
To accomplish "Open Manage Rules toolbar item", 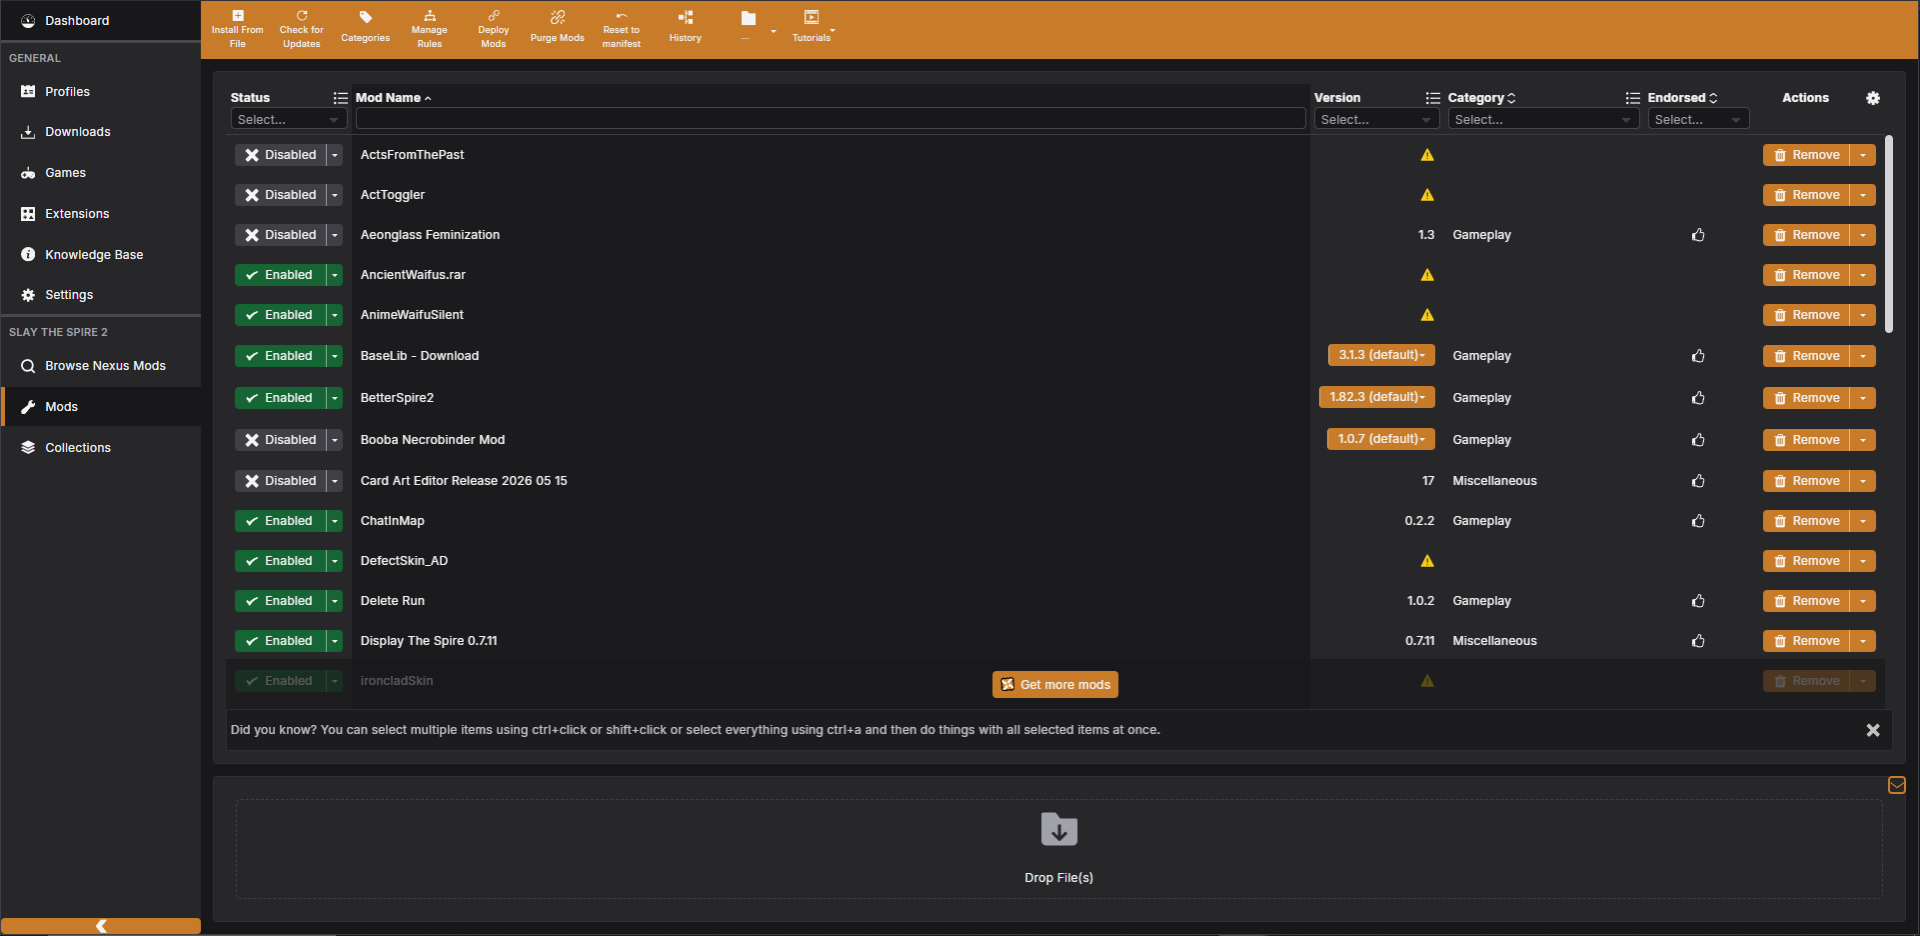I will coord(429,29).
